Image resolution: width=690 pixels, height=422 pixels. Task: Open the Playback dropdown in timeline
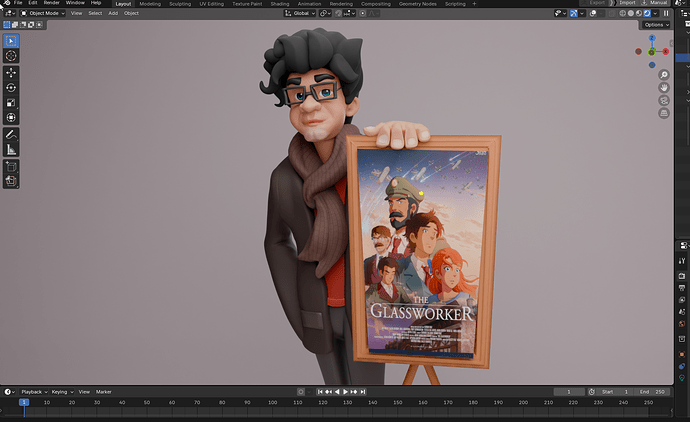(x=34, y=392)
